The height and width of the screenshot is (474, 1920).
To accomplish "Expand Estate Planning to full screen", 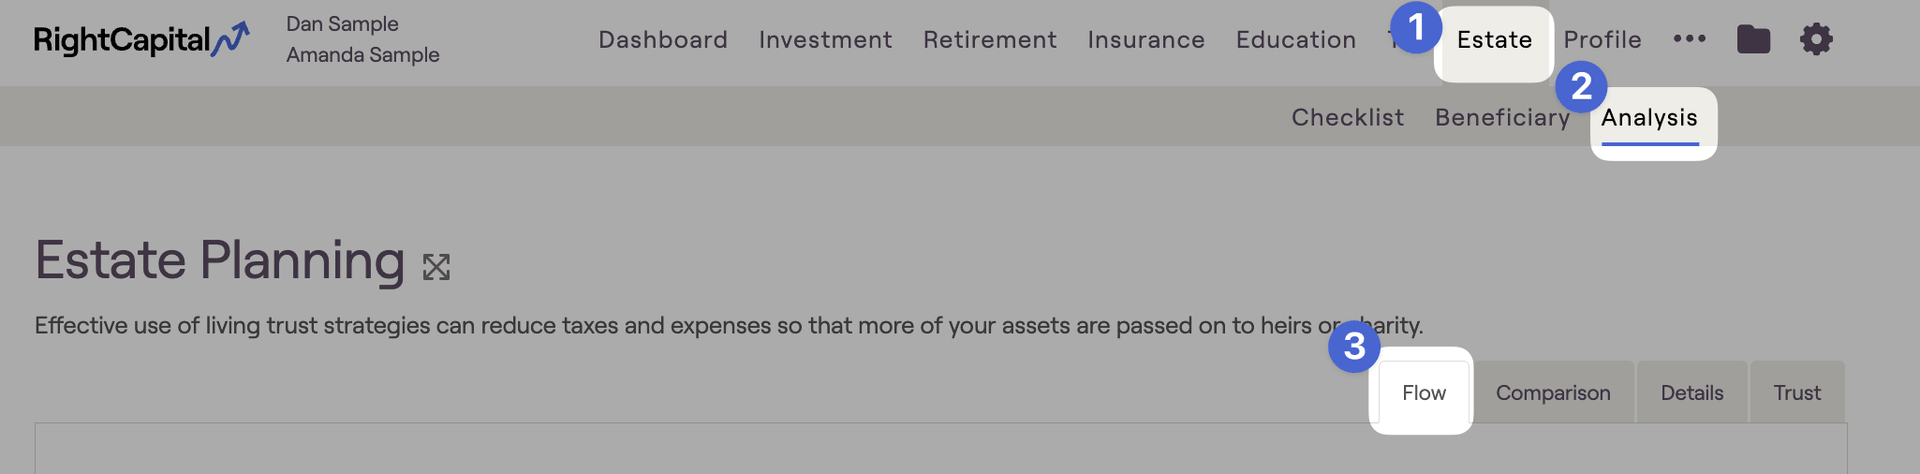I will (x=436, y=267).
